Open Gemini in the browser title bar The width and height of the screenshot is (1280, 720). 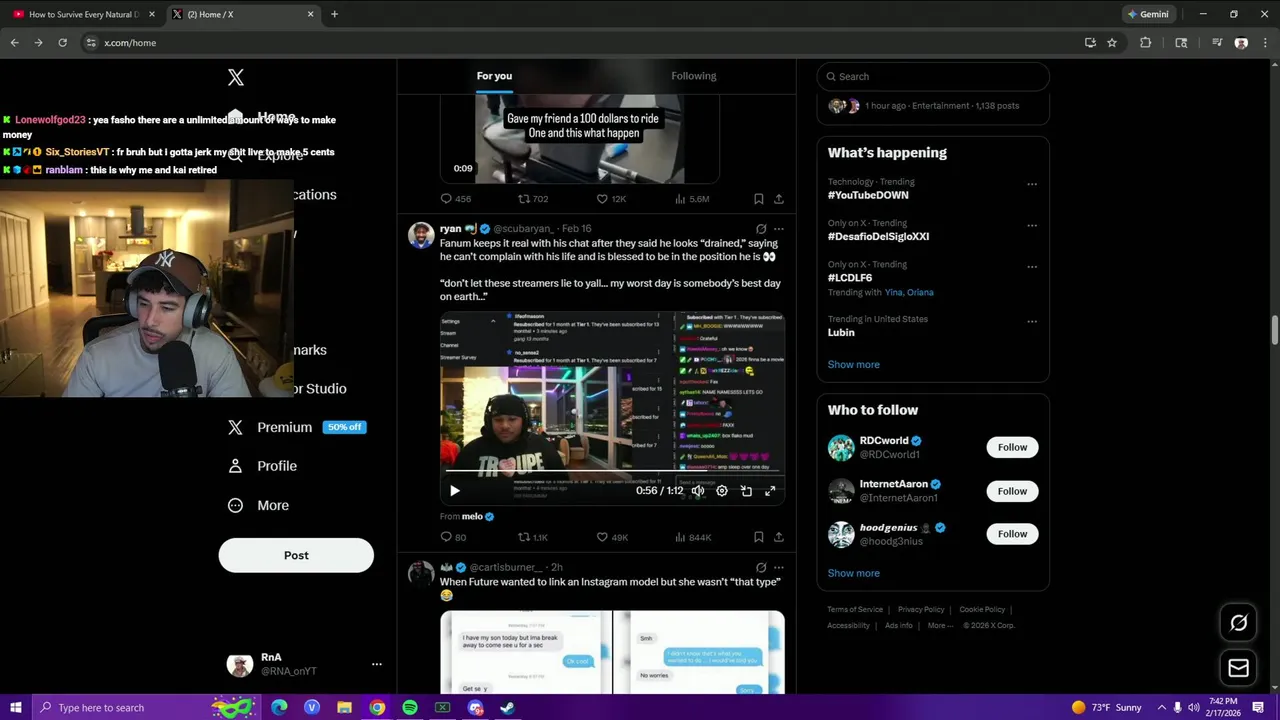(x=1148, y=14)
